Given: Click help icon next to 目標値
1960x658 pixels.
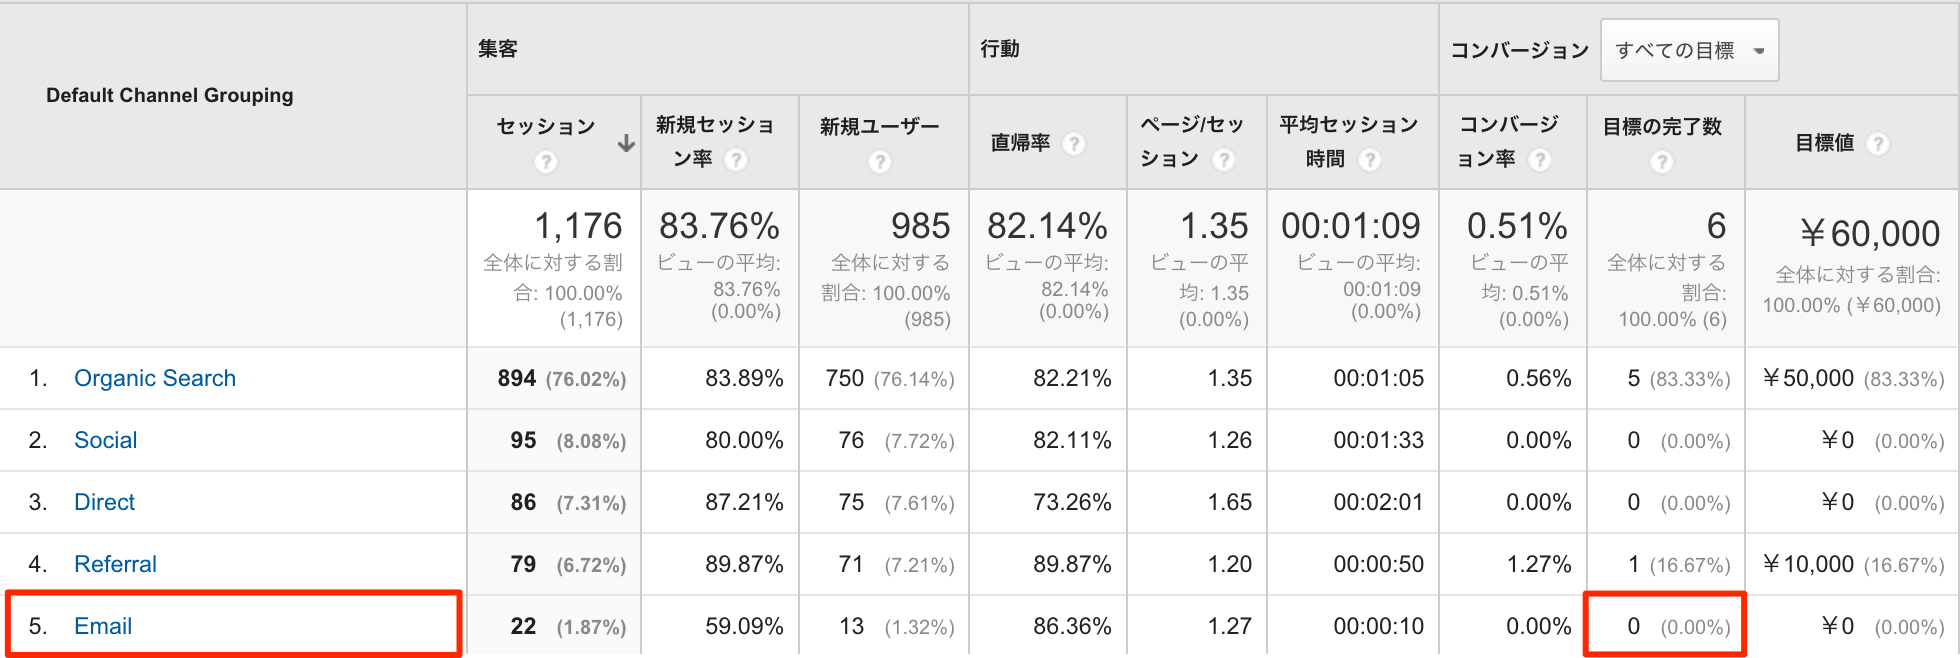Looking at the screenshot, I should (x=1878, y=144).
